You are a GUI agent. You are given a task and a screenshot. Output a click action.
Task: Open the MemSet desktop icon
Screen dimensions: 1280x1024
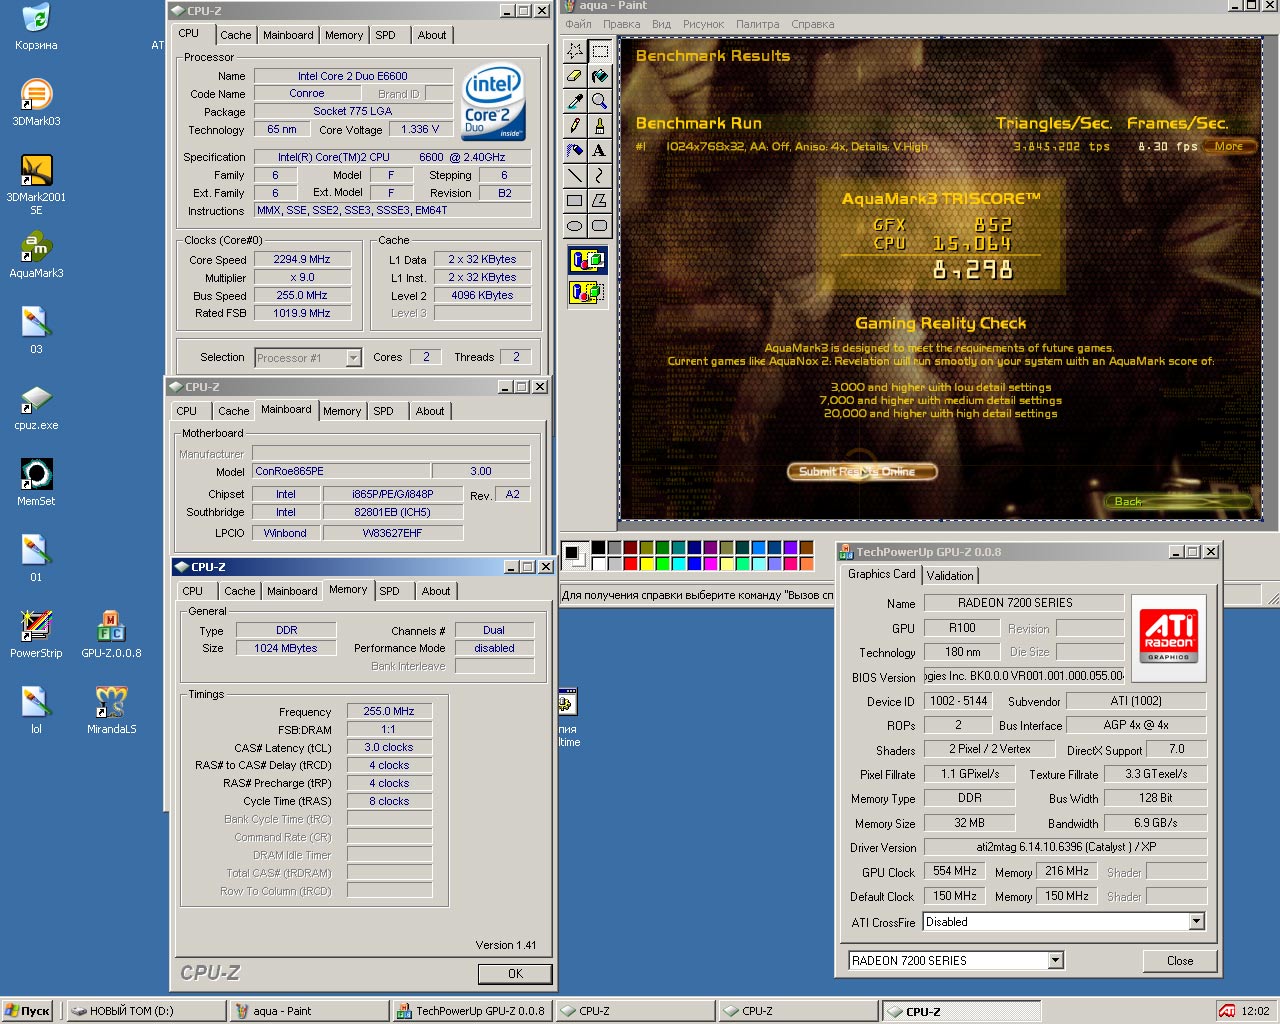36,483
